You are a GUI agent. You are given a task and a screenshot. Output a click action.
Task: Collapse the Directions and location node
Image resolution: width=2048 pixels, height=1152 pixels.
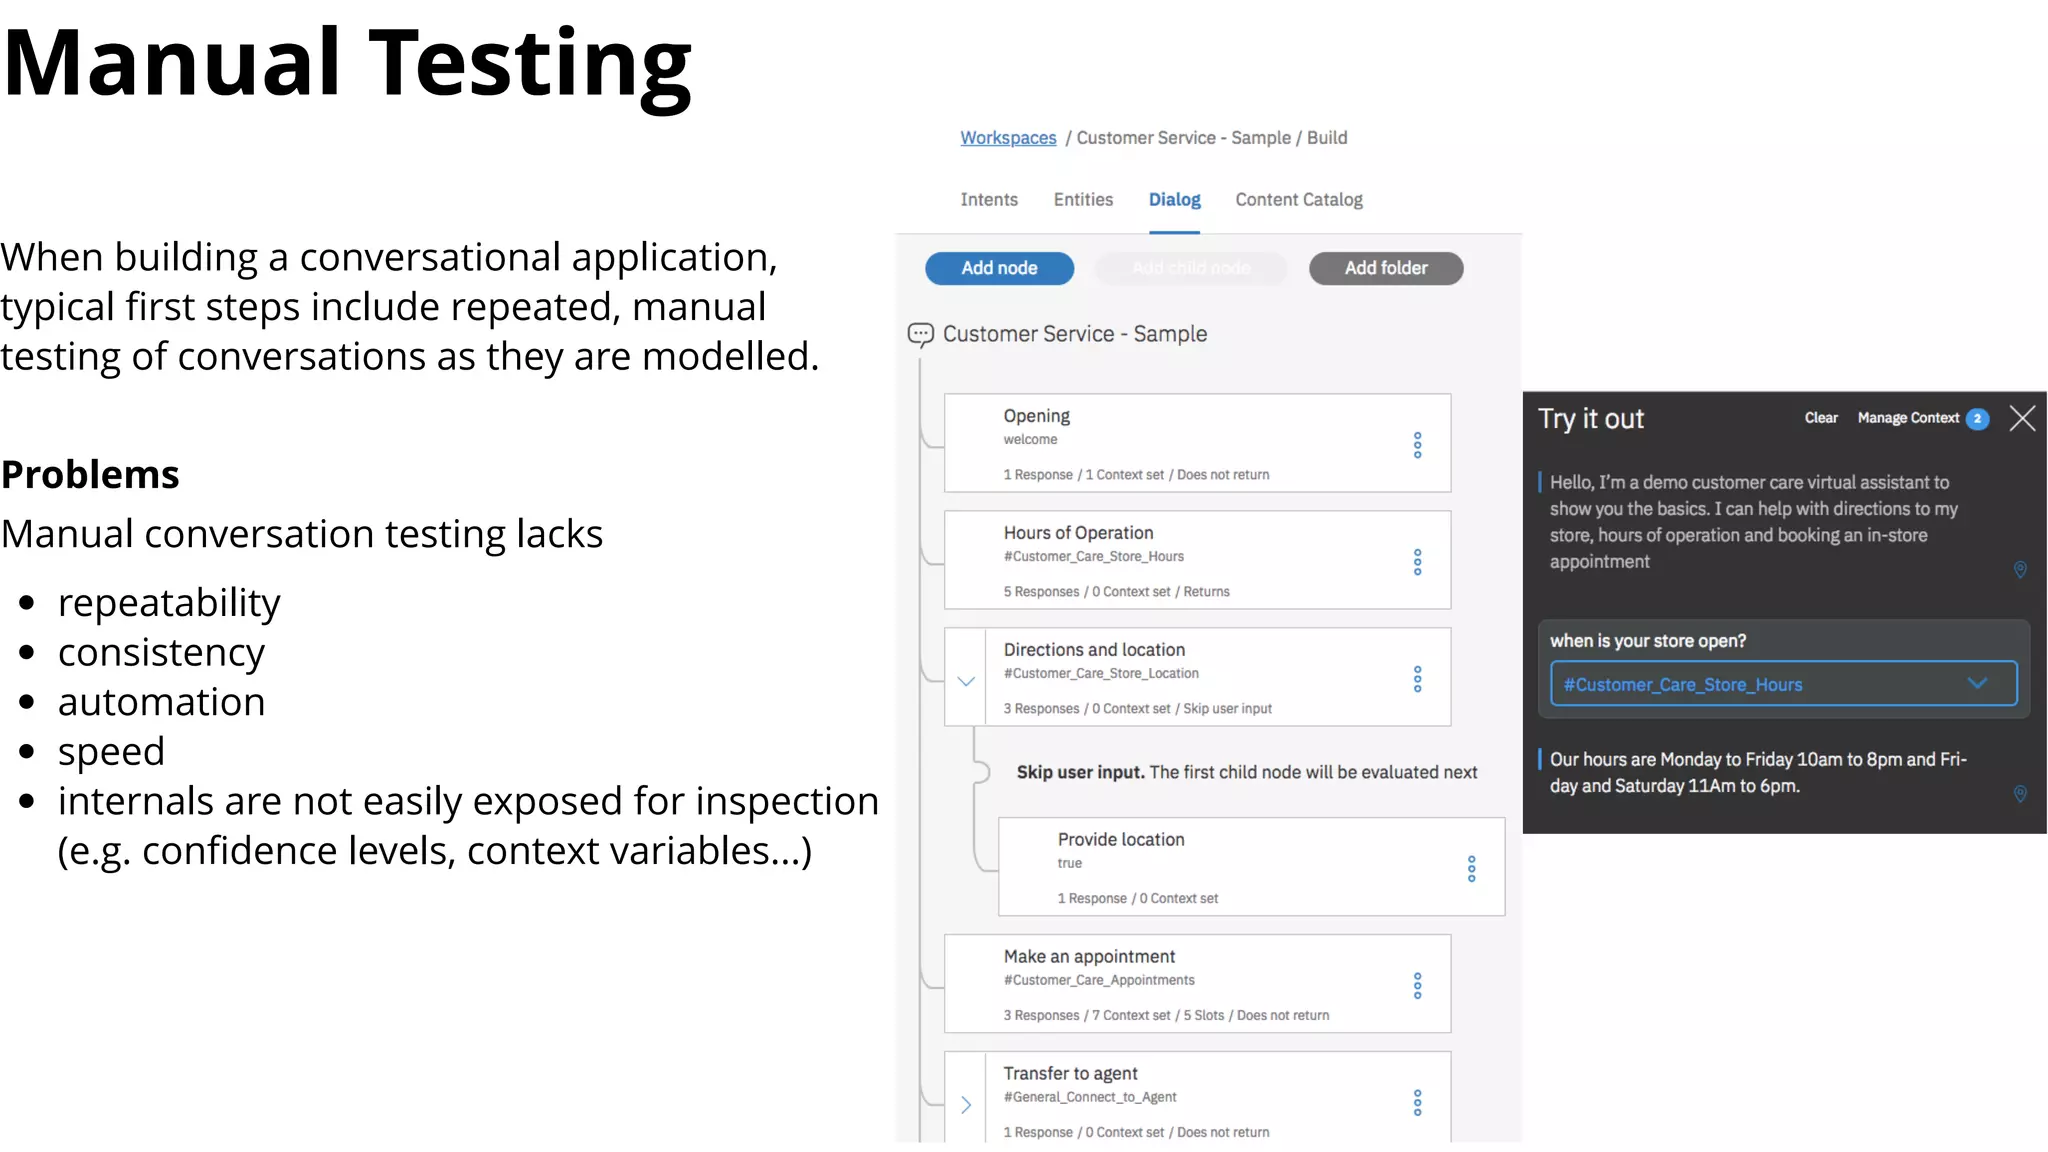click(x=966, y=681)
